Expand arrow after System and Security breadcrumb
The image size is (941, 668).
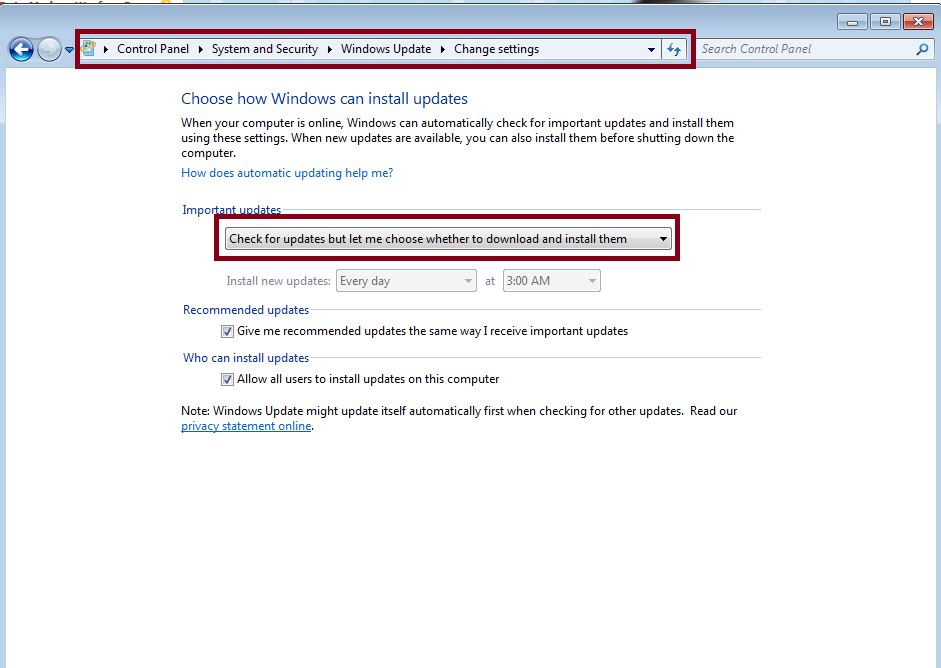[329, 49]
